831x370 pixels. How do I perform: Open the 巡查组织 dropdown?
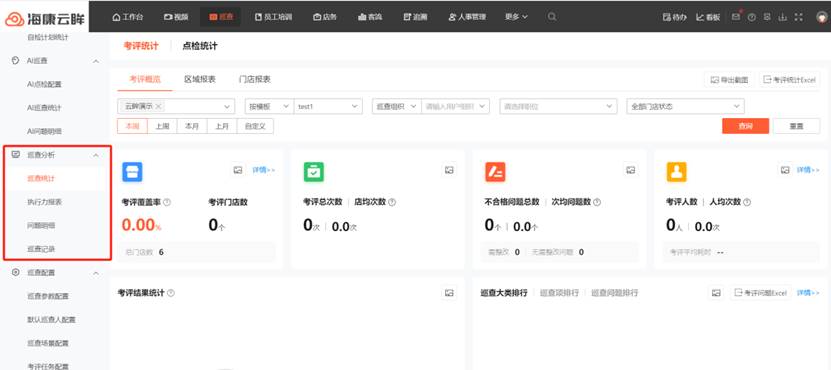point(397,106)
